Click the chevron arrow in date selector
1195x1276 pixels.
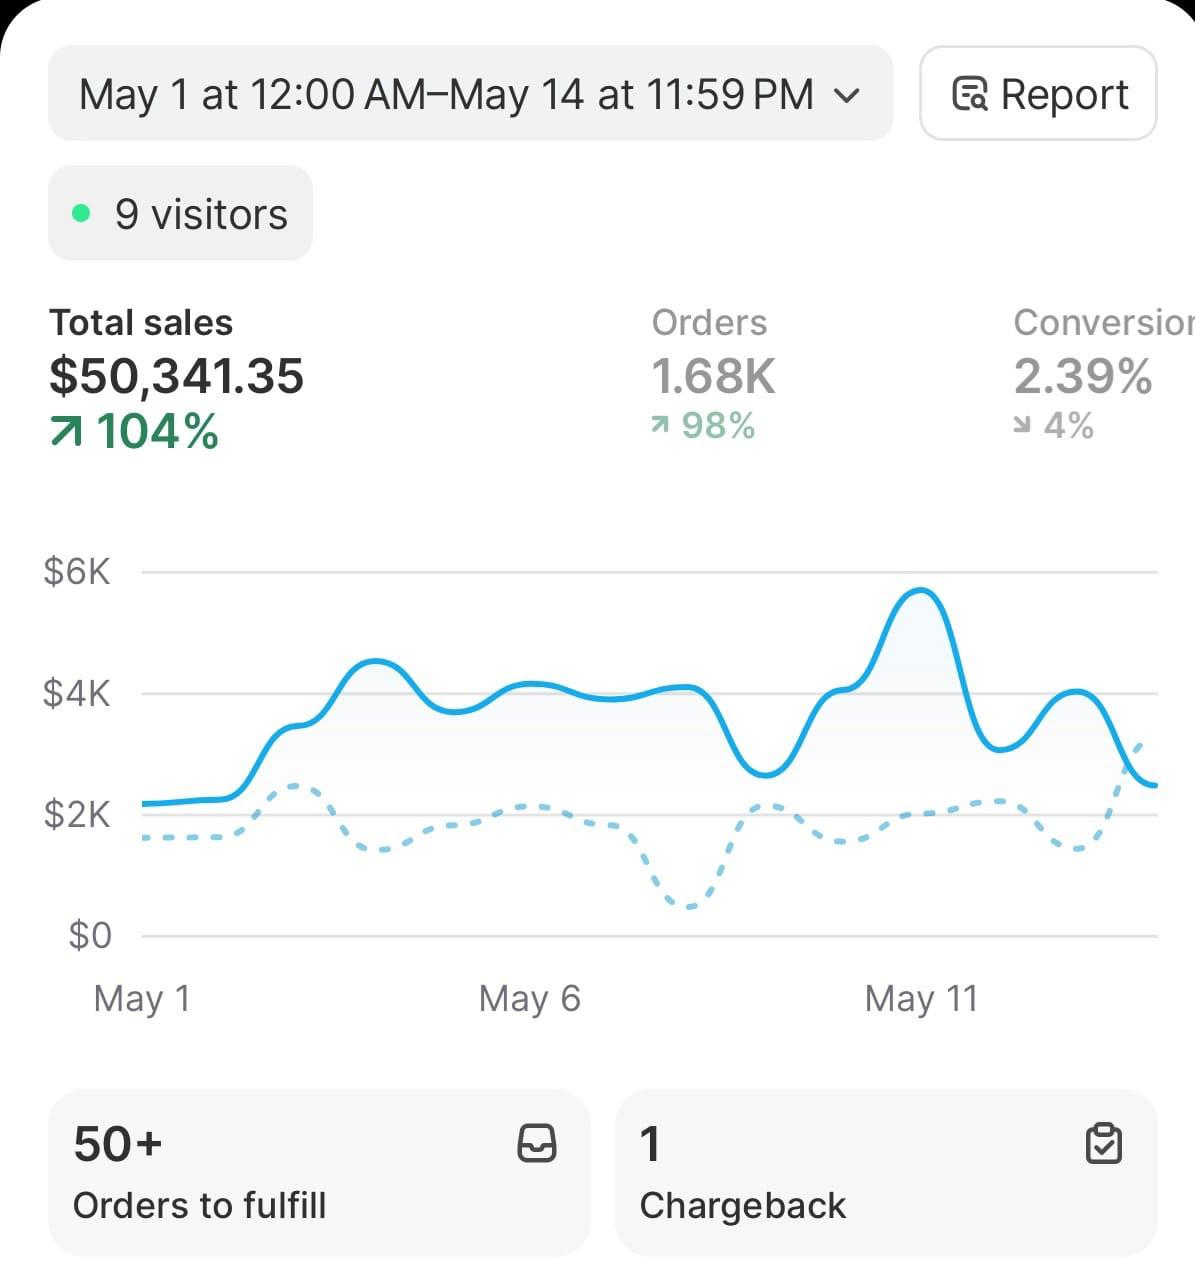coord(847,96)
